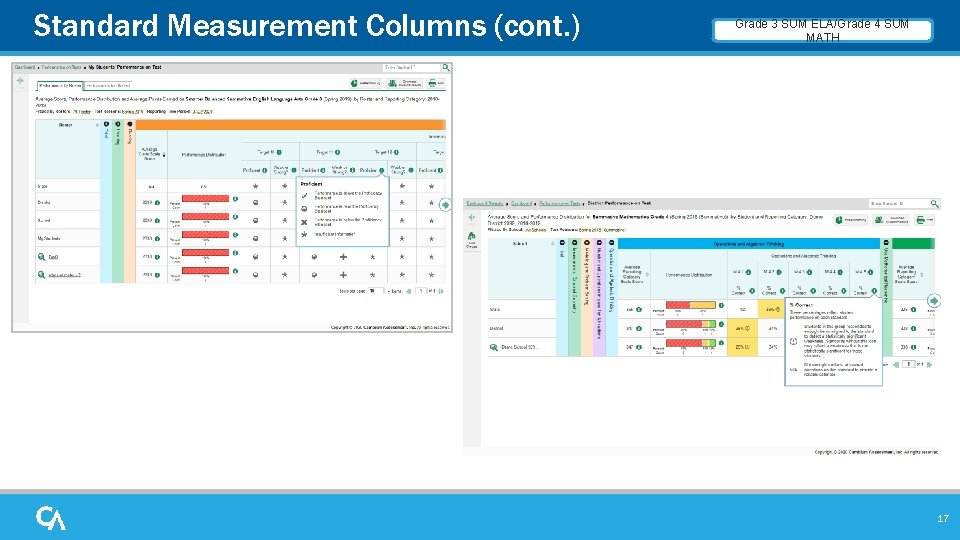Click magnifier icon beside Demo School row
This screenshot has height=540, width=960.
click(x=493, y=347)
